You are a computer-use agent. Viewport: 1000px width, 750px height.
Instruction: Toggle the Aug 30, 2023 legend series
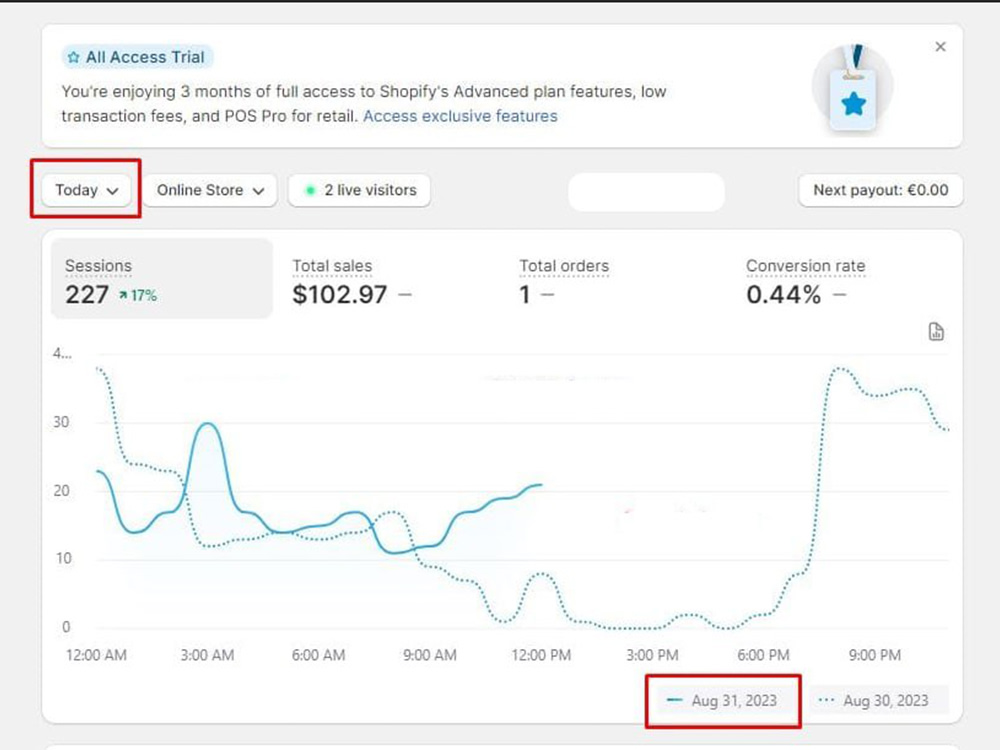click(x=878, y=700)
